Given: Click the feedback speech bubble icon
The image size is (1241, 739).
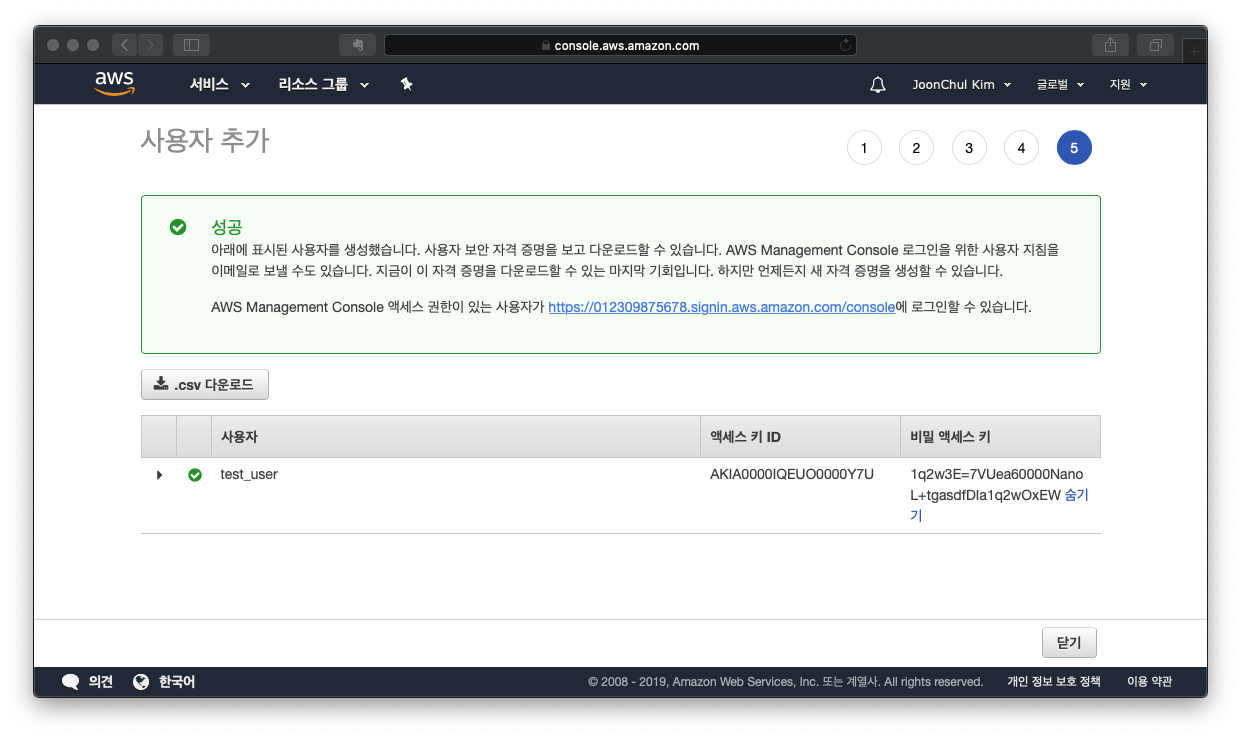Looking at the screenshot, I should click(70, 682).
